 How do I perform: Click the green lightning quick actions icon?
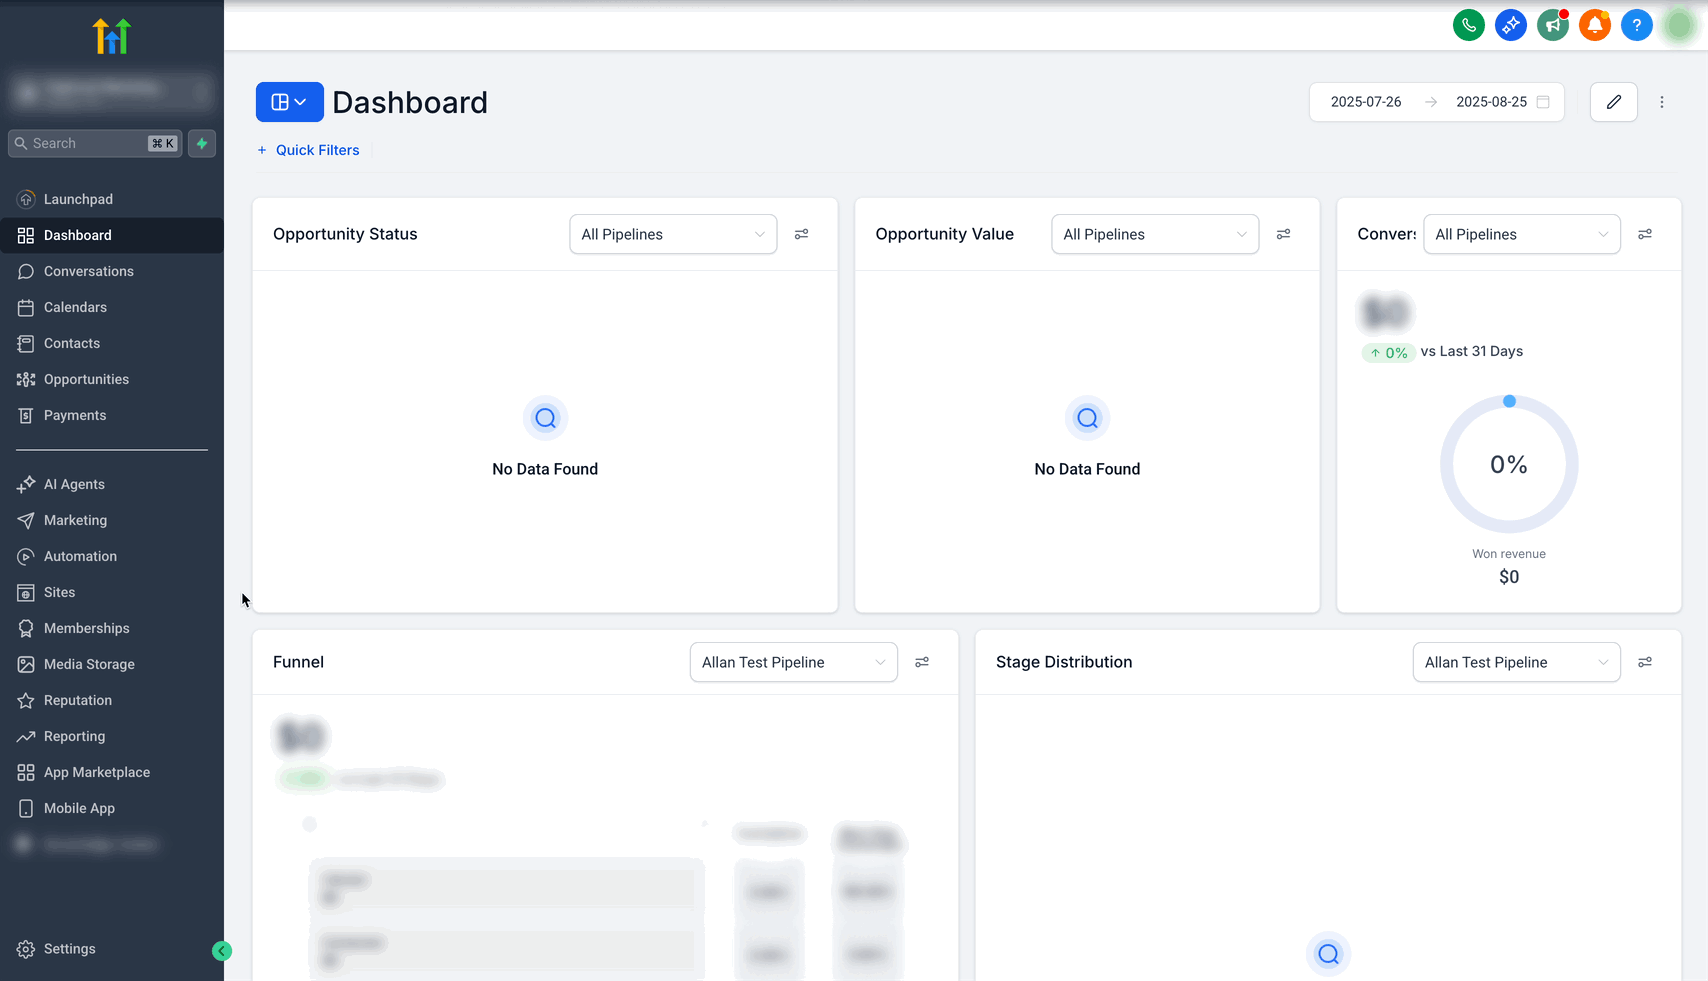pyautogui.click(x=202, y=143)
